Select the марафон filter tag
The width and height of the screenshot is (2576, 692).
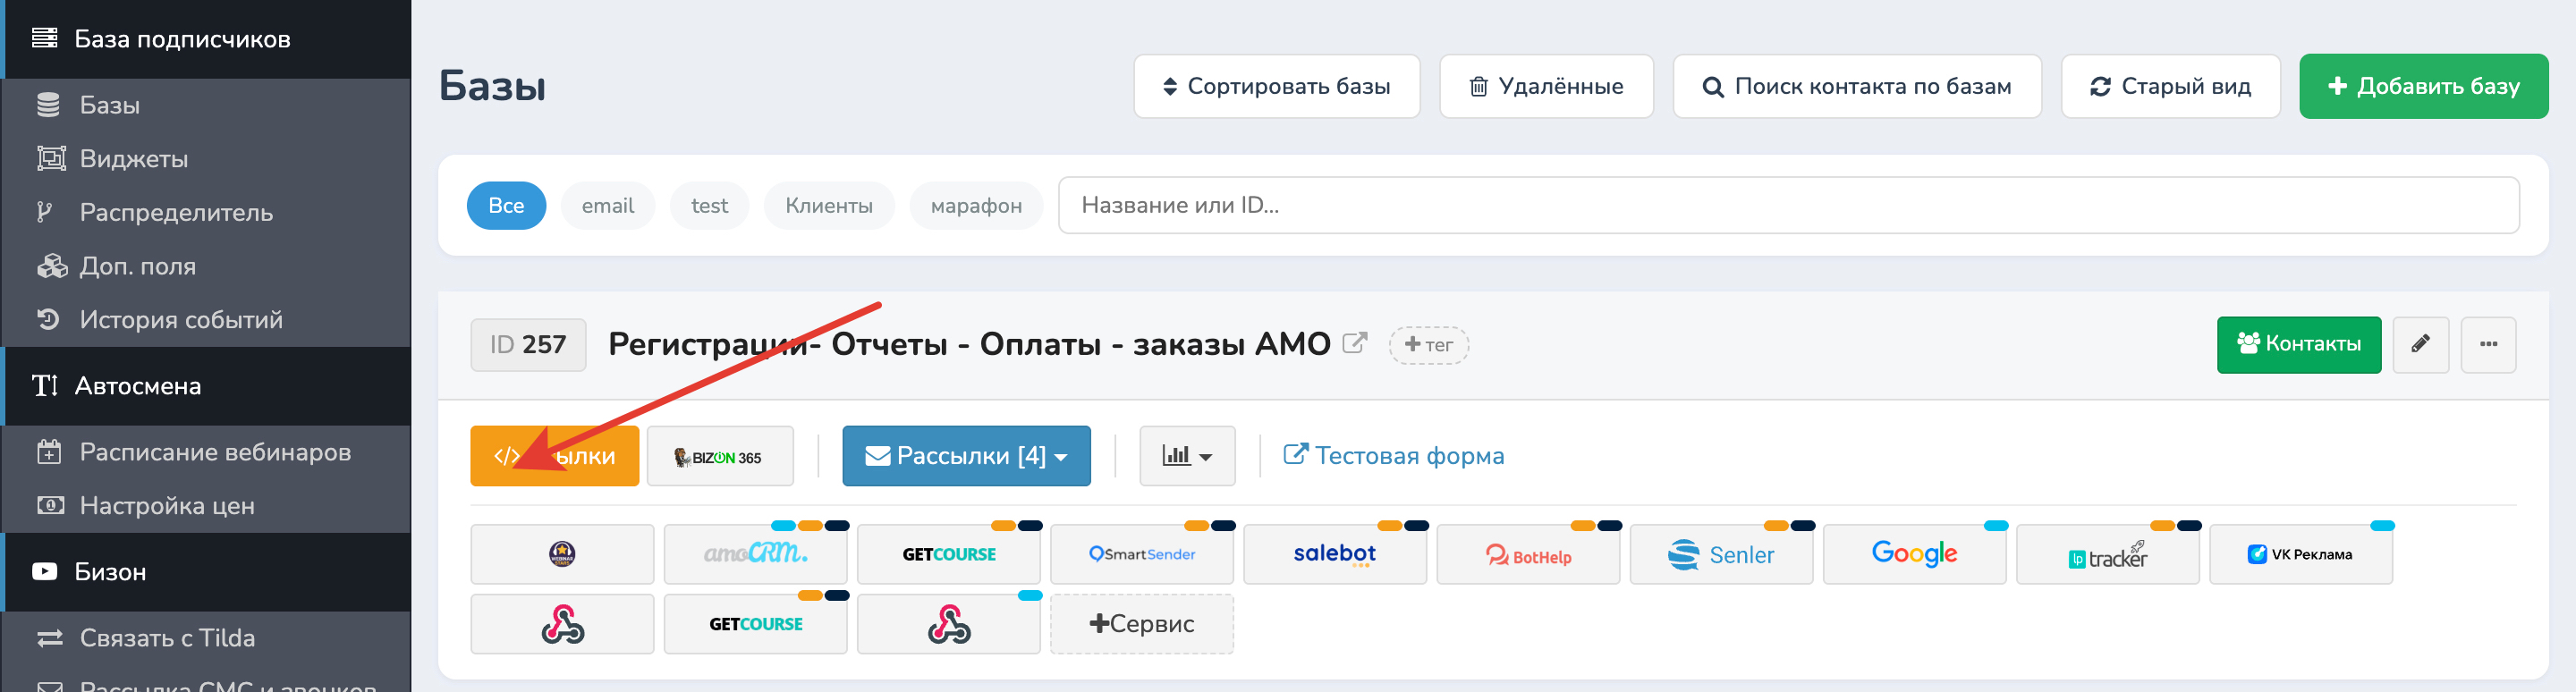pyautogui.click(x=975, y=206)
